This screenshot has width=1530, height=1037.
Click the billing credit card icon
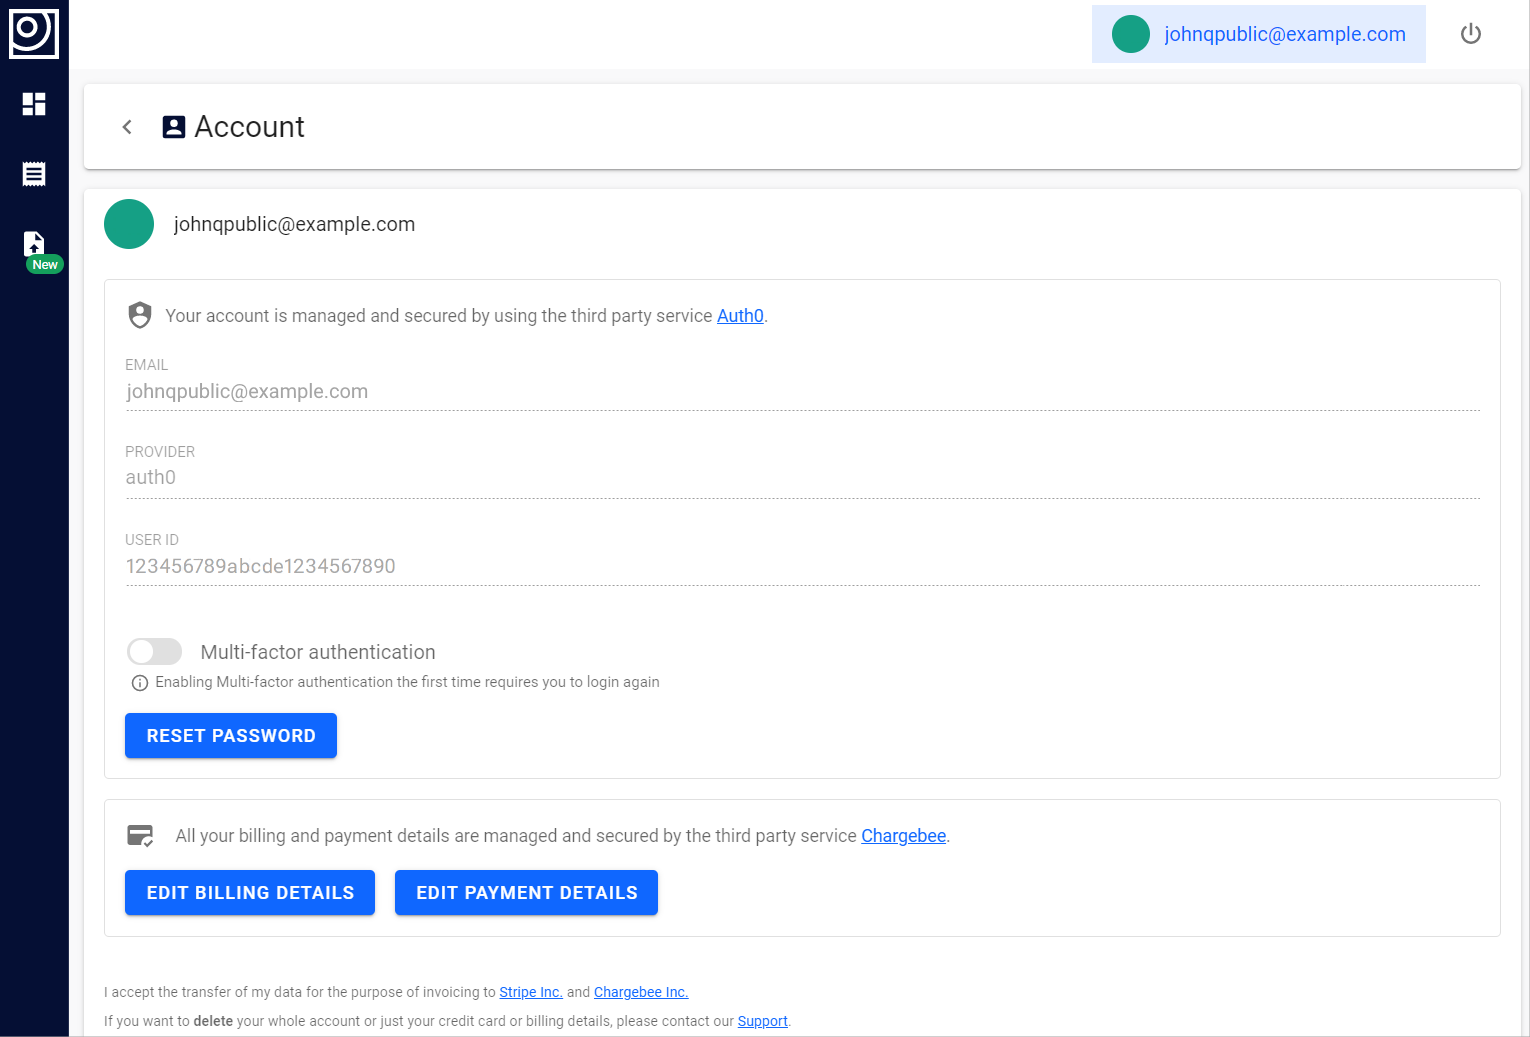coord(140,835)
